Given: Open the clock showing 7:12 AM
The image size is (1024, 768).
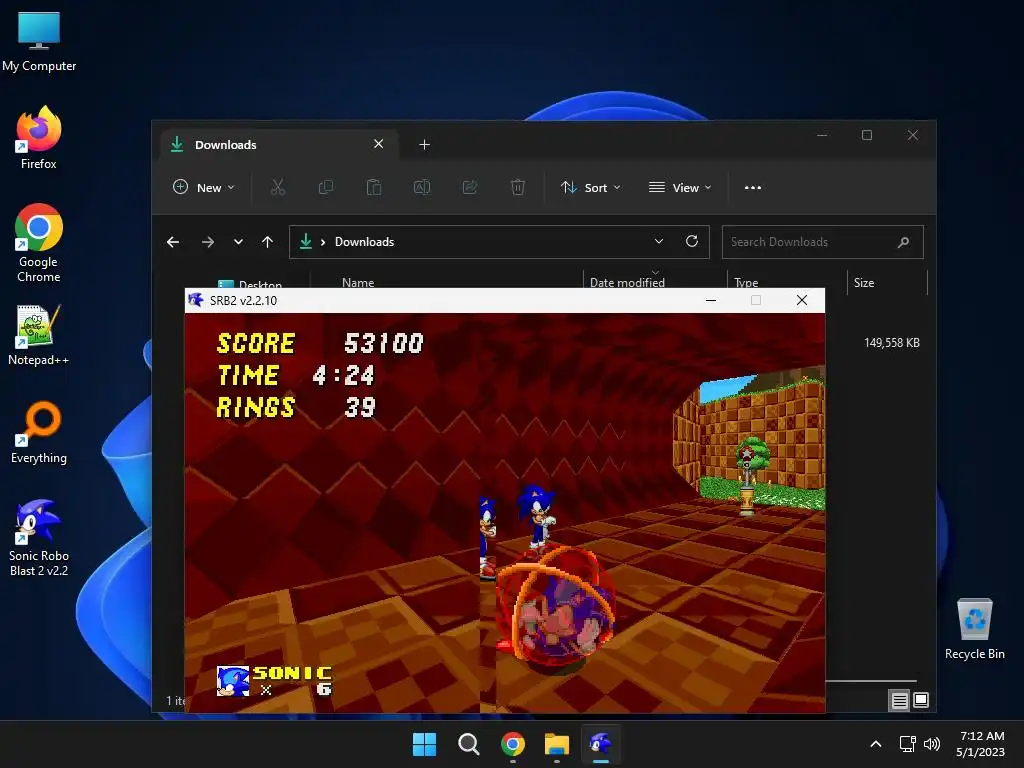Looking at the screenshot, I should [980, 744].
